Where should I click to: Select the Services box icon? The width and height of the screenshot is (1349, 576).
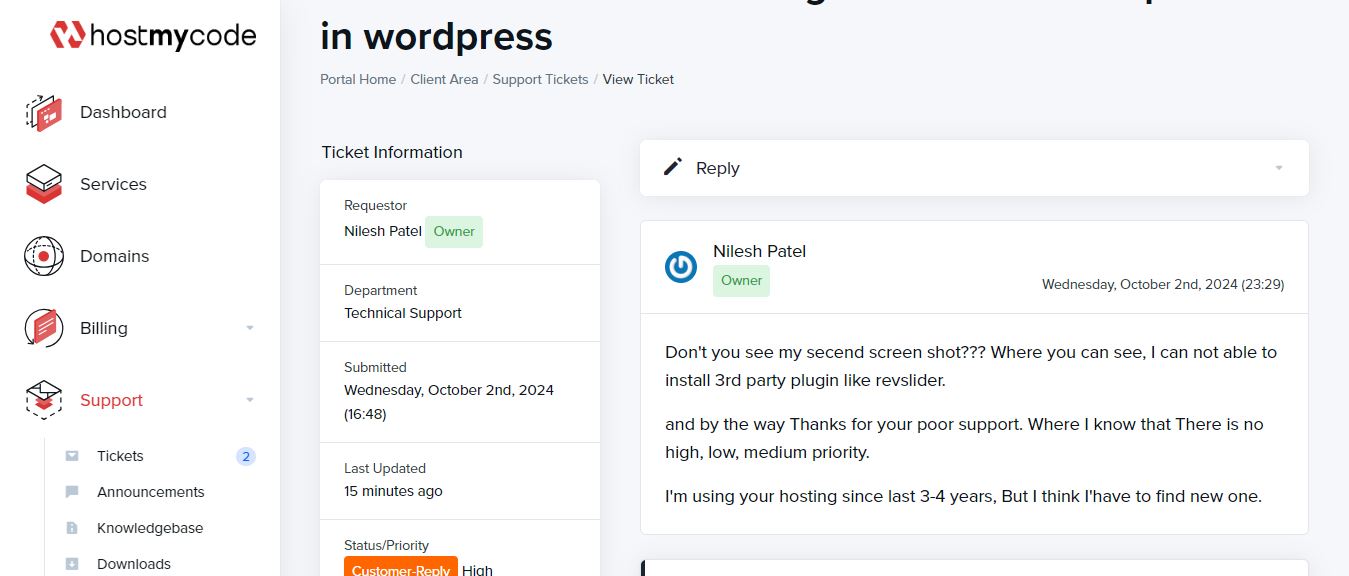(x=42, y=184)
